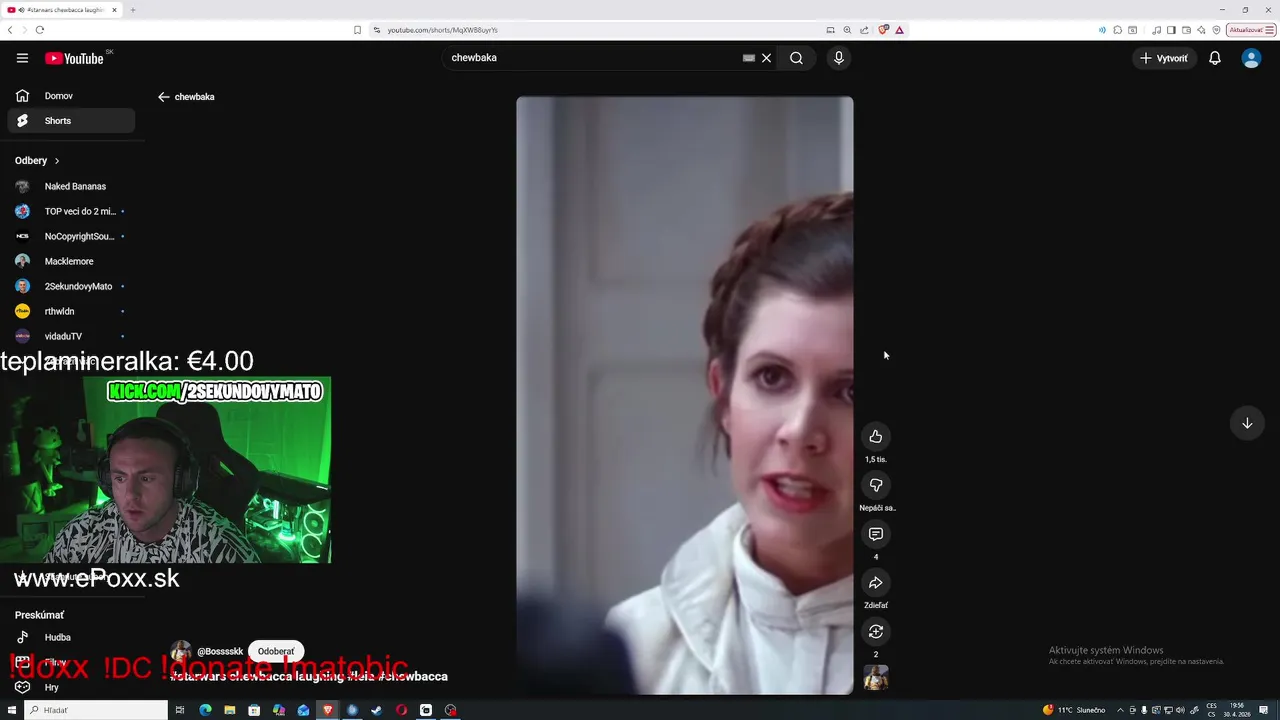This screenshot has width=1280, height=720.
Task: Pause the short video by clicking player
Action: pyautogui.click(x=685, y=395)
